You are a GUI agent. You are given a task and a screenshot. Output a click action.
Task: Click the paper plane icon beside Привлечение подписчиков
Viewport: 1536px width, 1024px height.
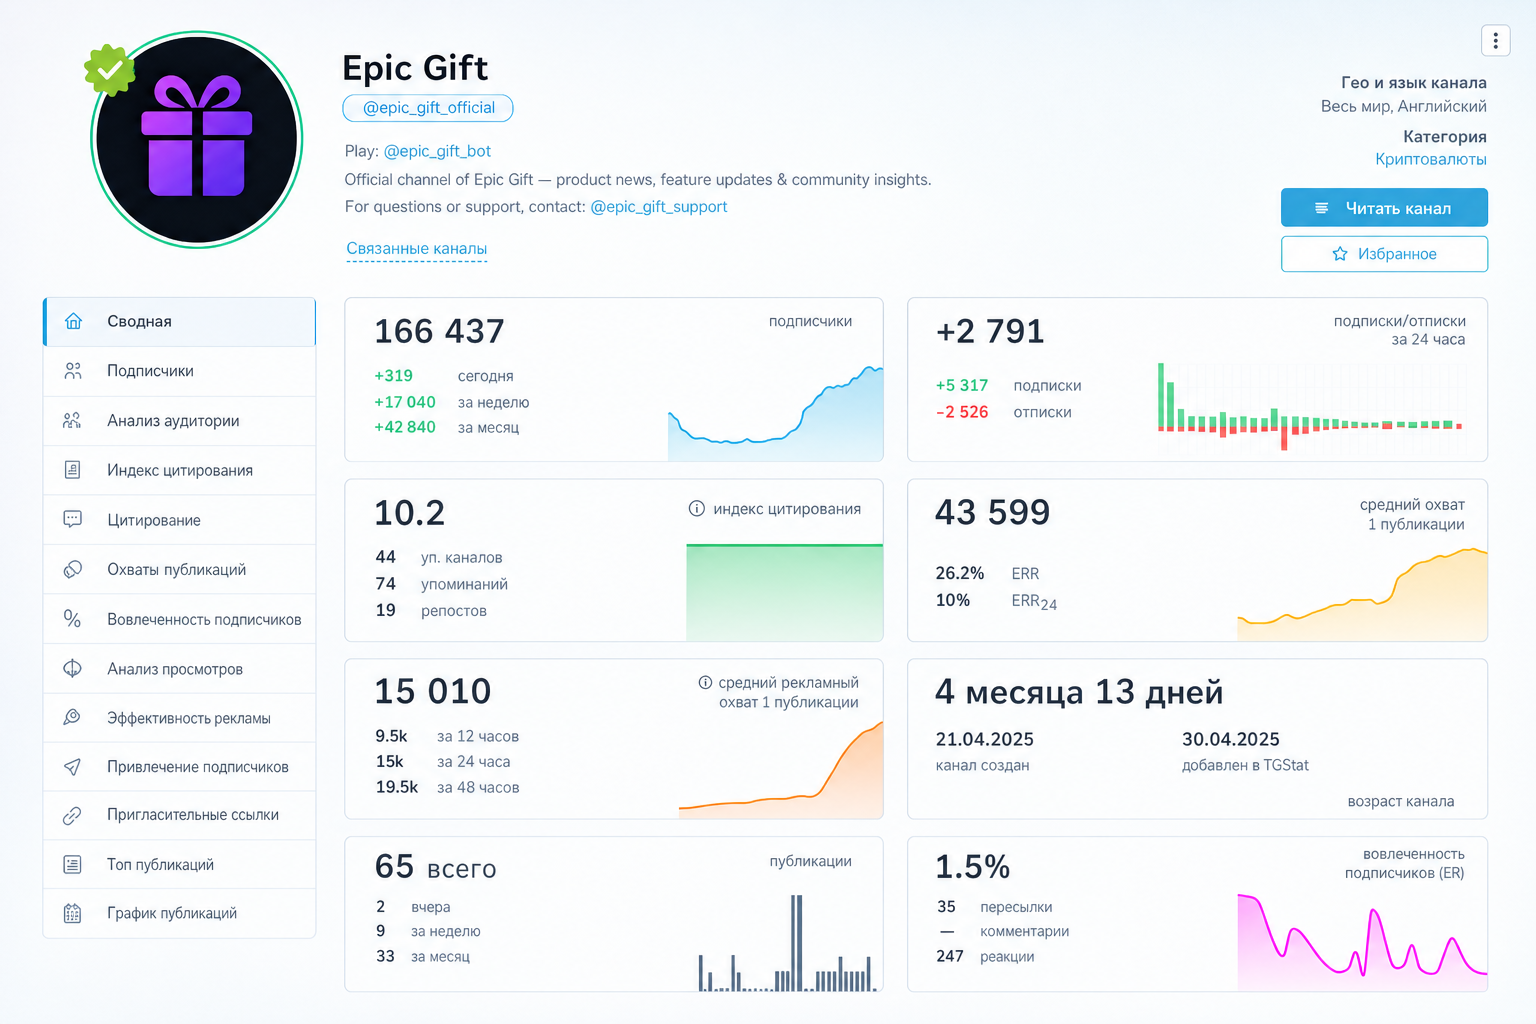click(x=72, y=766)
